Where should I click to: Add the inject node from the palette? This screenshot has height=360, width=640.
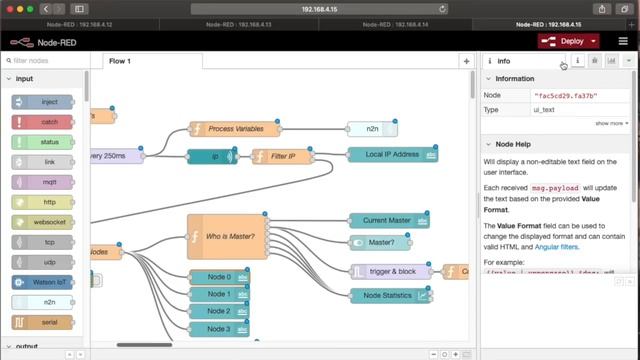click(42, 102)
